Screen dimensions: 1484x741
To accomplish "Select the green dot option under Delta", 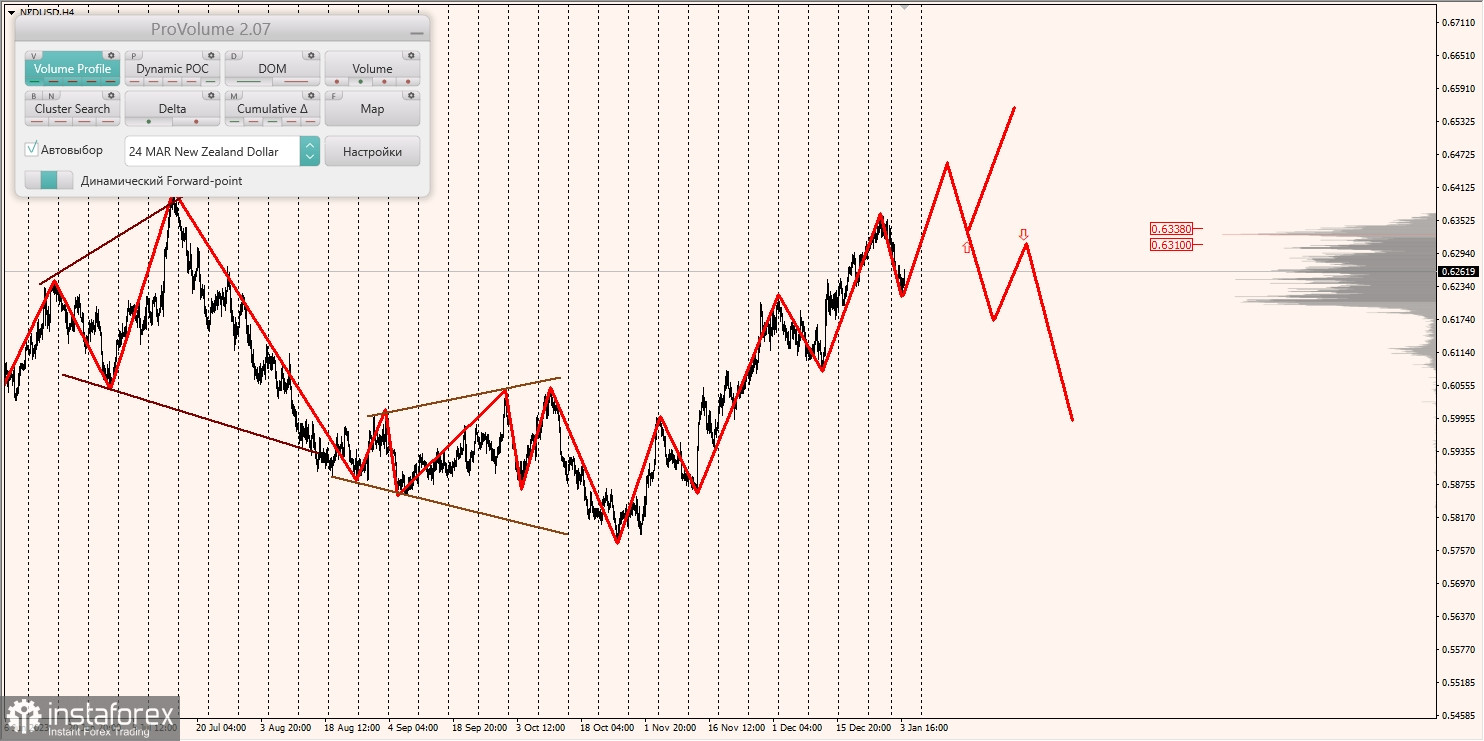I will [x=149, y=122].
